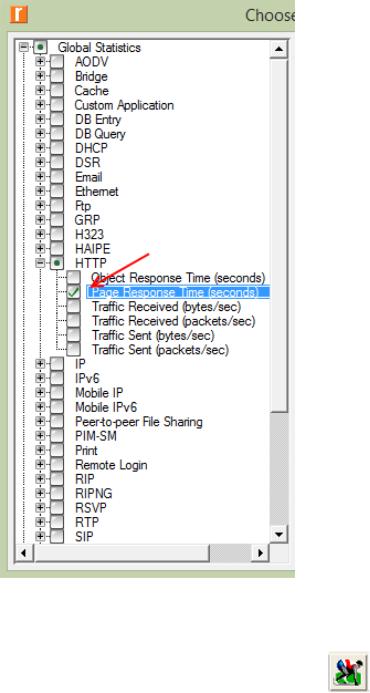Select the DB Query item
370x693 pixels.
click(100, 134)
